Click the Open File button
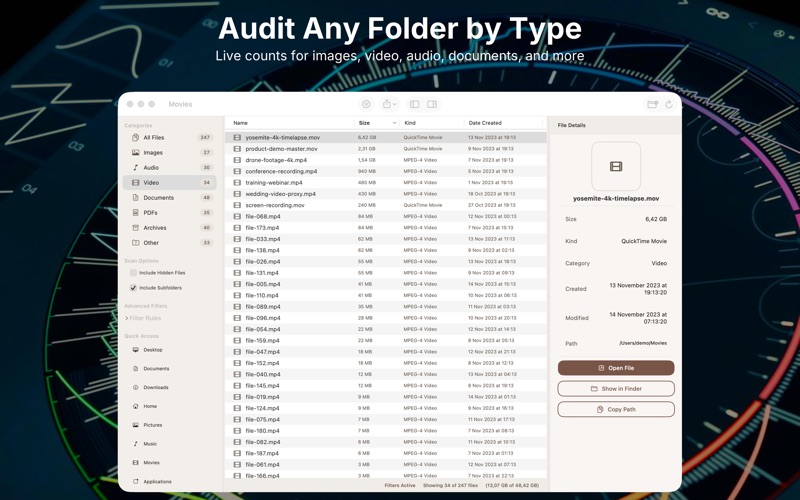This screenshot has height=500, width=800. (616, 368)
